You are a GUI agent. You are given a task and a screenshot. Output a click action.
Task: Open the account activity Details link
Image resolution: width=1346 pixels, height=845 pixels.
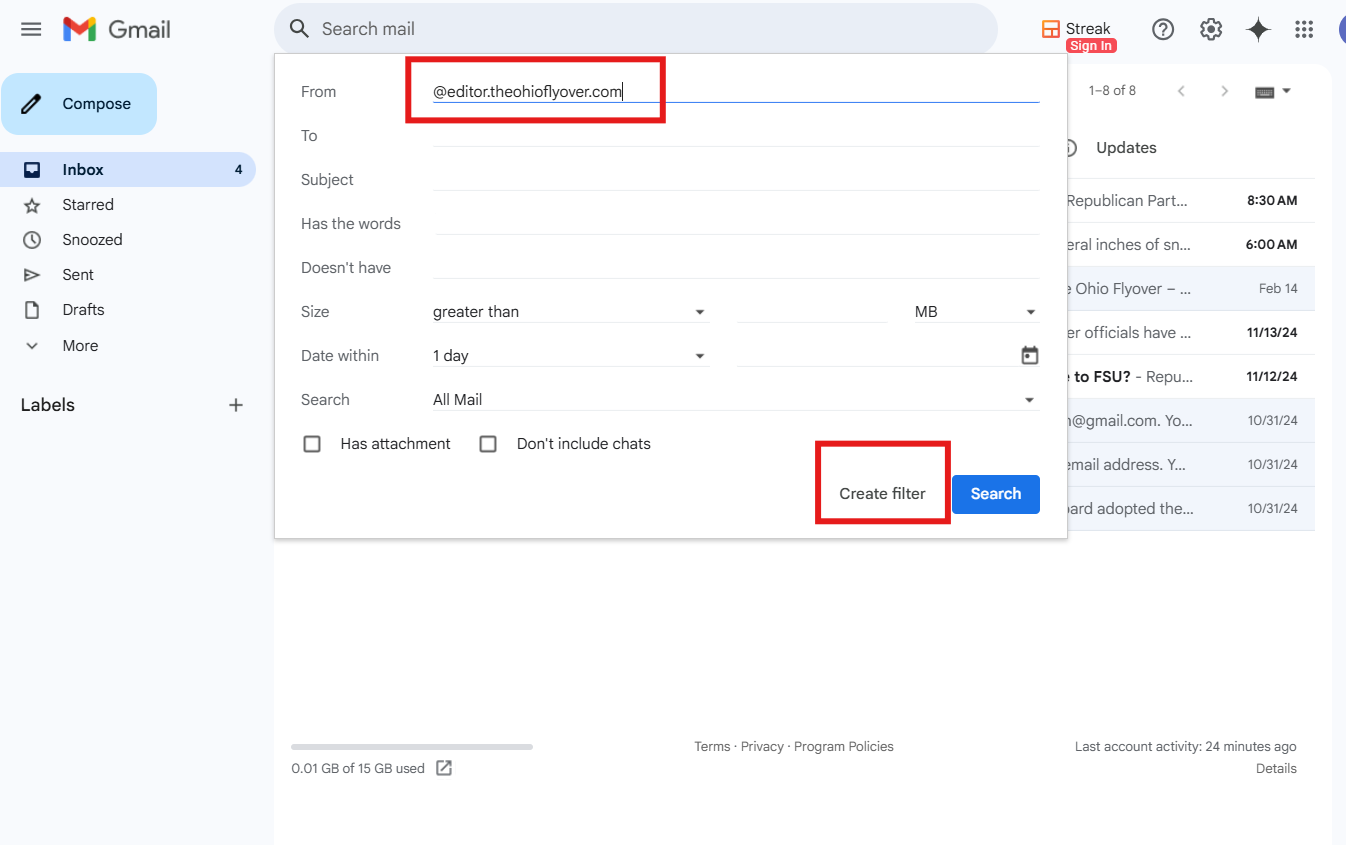coord(1276,769)
